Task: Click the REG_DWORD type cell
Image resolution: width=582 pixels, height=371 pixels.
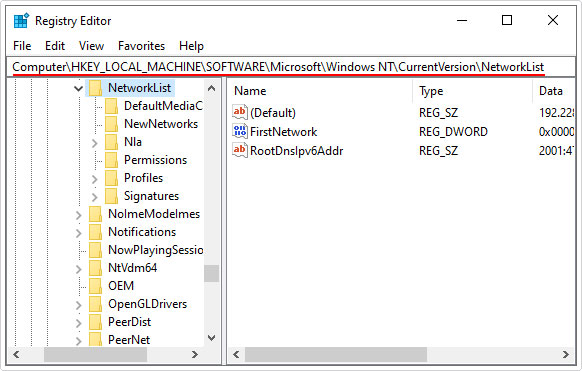Action: pos(453,132)
